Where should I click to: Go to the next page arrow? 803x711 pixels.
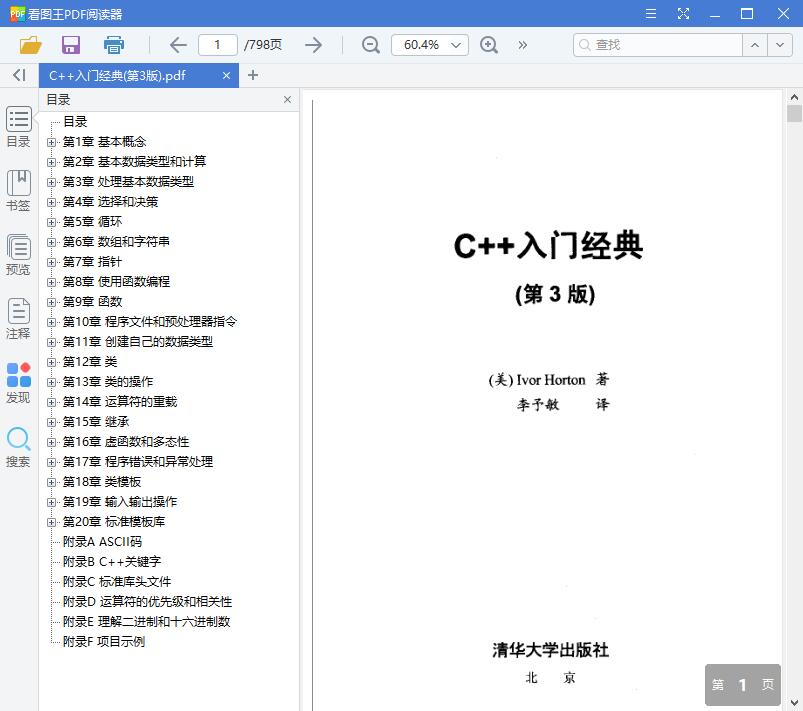tap(313, 45)
